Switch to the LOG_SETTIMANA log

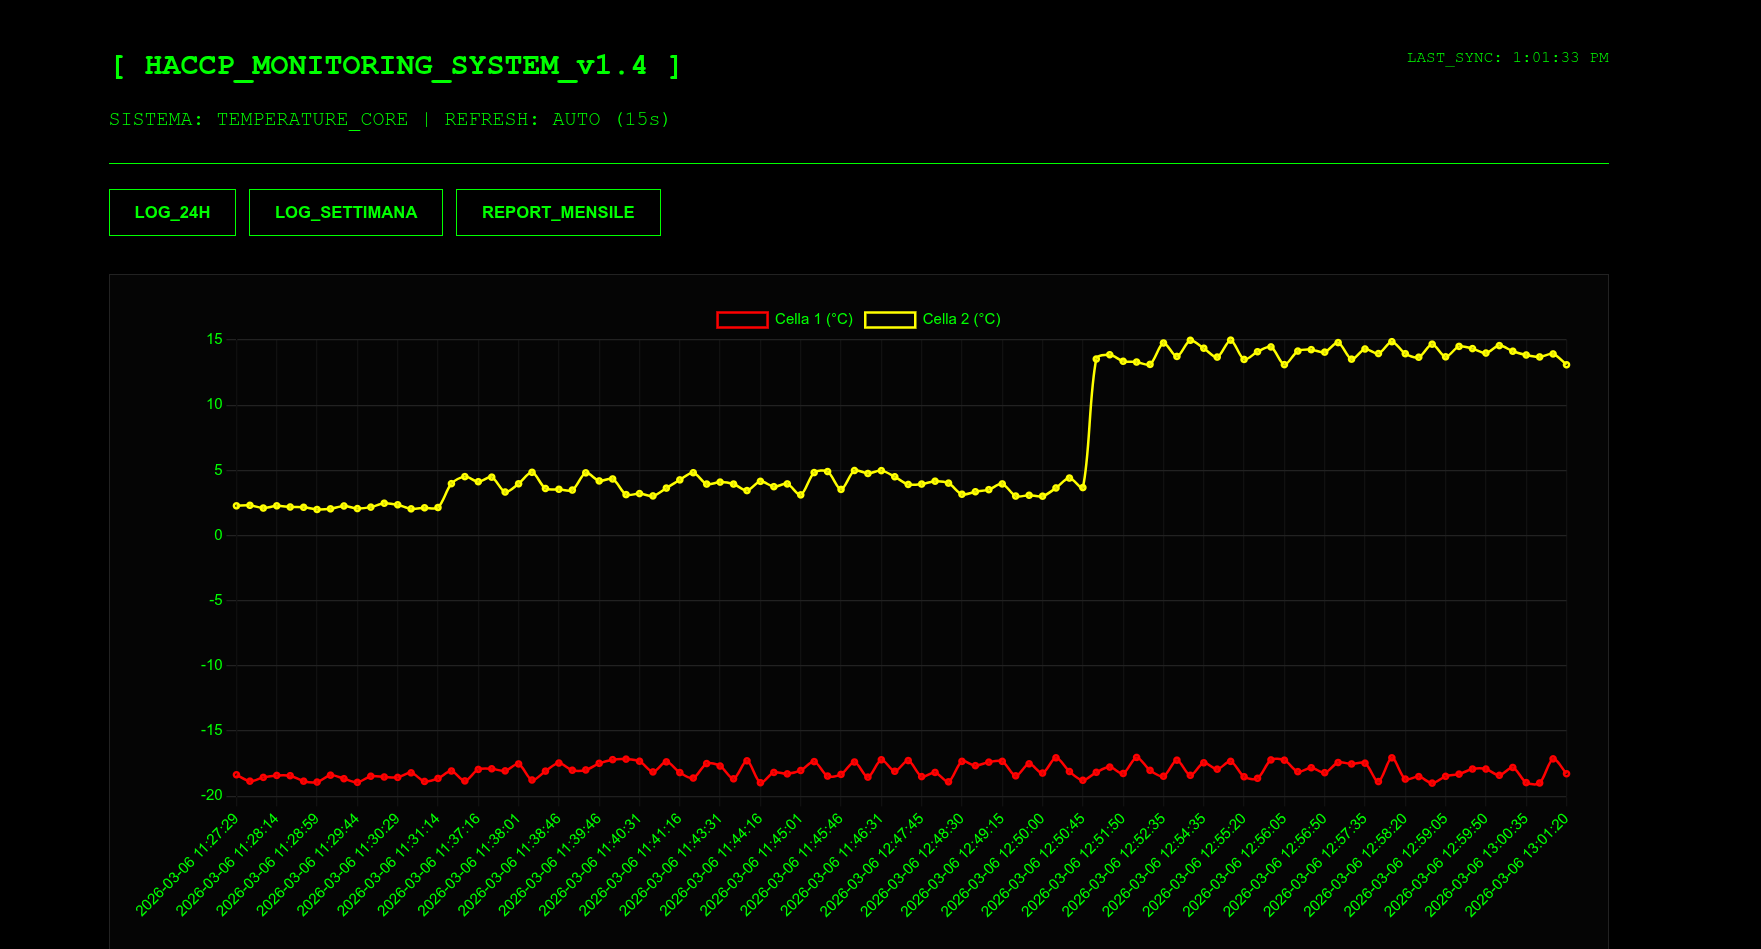(x=345, y=212)
